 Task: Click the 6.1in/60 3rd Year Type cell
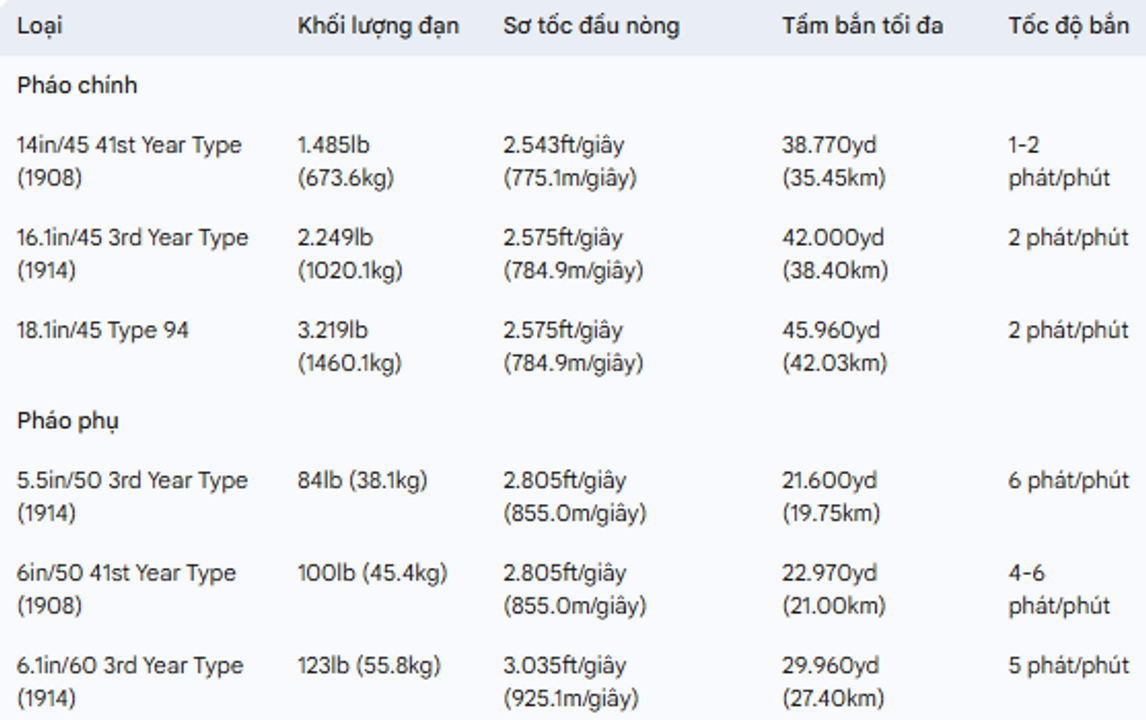[130, 681]
